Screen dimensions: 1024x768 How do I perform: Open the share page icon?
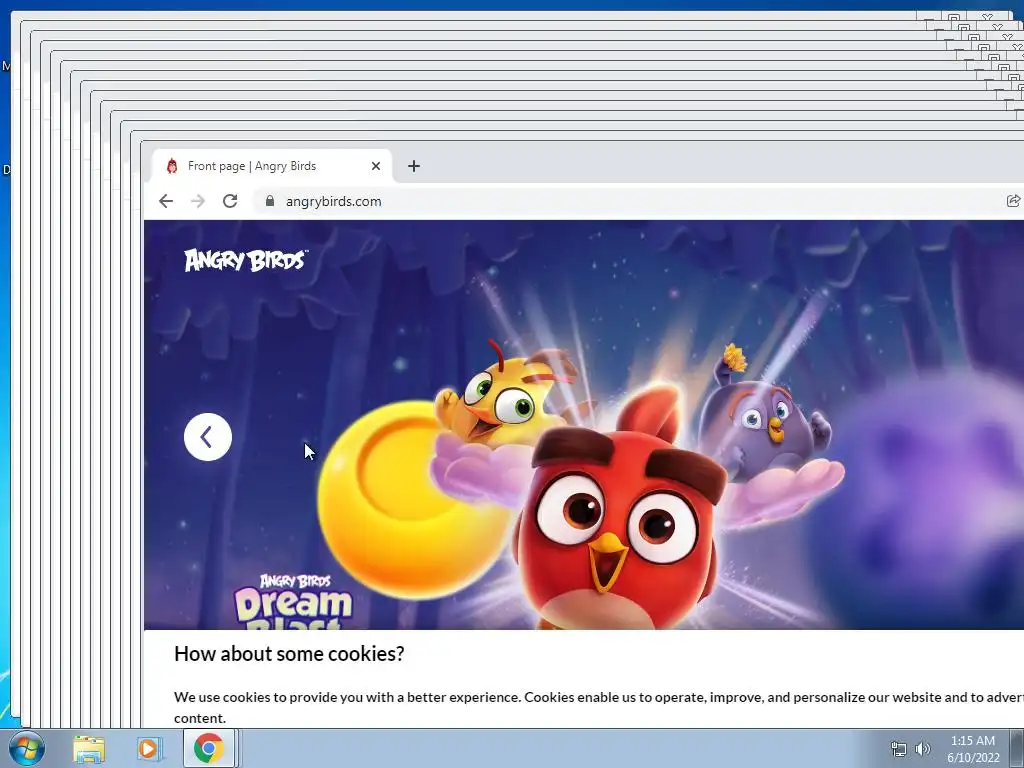coord(1013,201)
